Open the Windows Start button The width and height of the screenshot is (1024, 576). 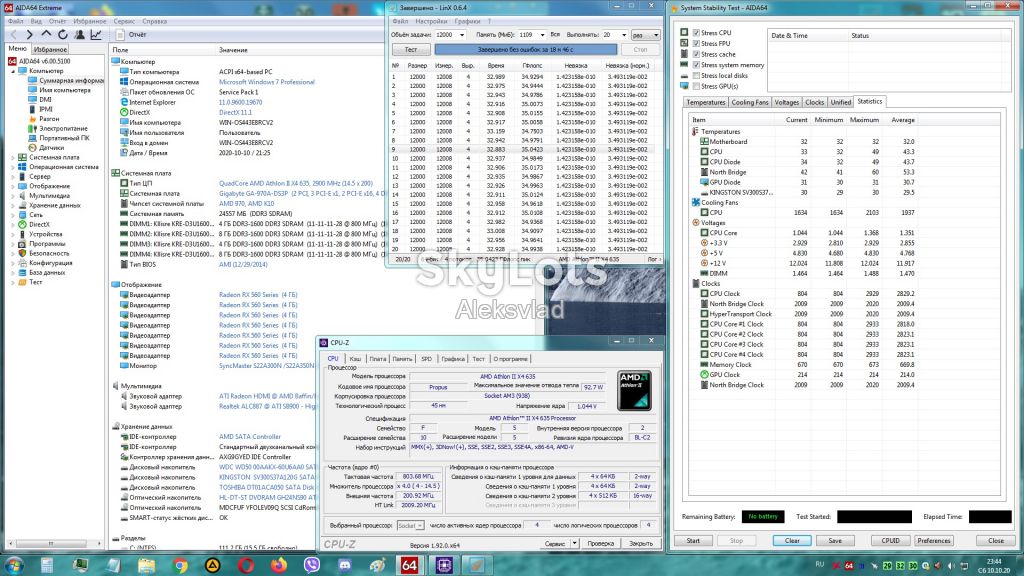pos(14,565)
